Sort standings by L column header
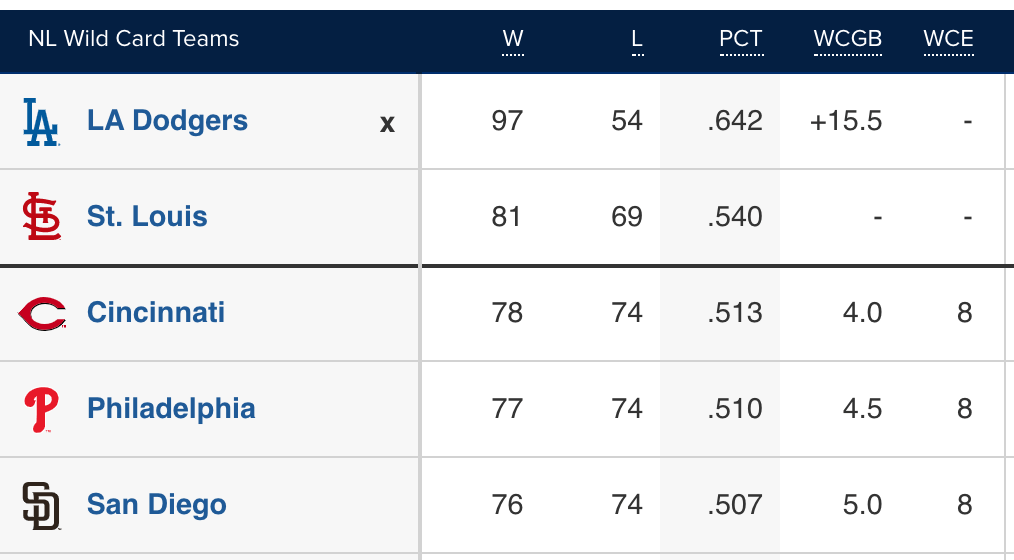Viewport: 1014px width, 560px height. pyautogui.click(x=637, y=39)
